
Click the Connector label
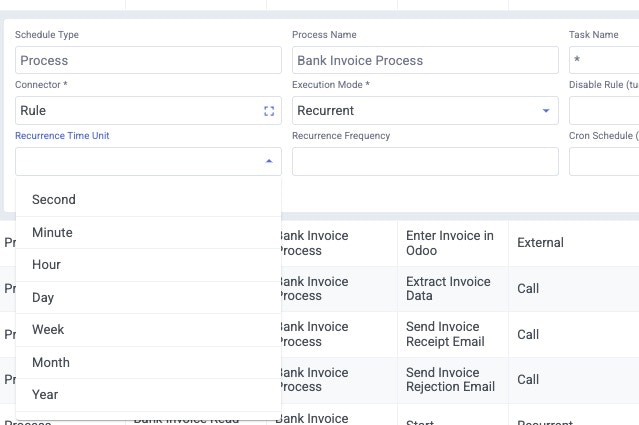[x=41, y=85]
